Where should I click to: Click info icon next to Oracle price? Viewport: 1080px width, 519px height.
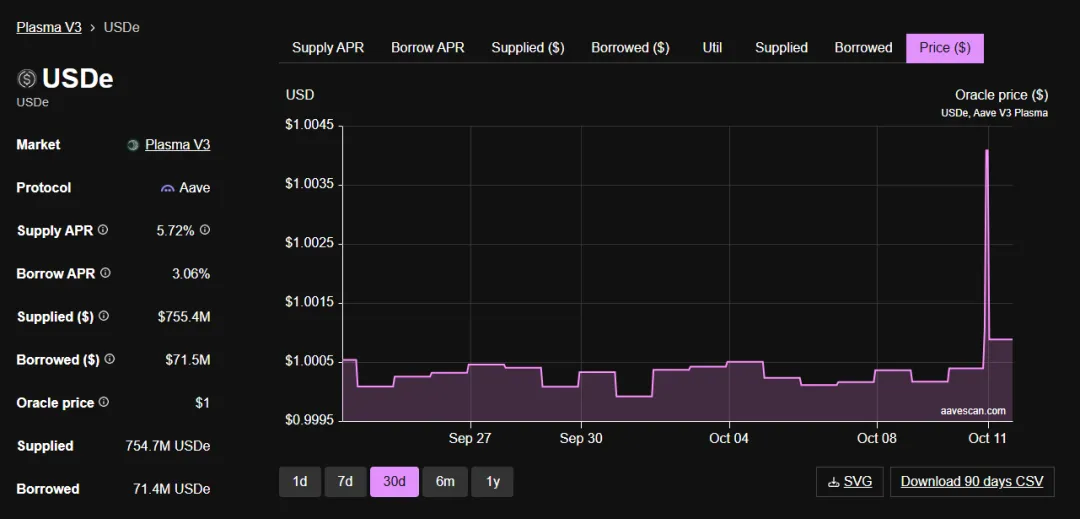pos(104,402)
